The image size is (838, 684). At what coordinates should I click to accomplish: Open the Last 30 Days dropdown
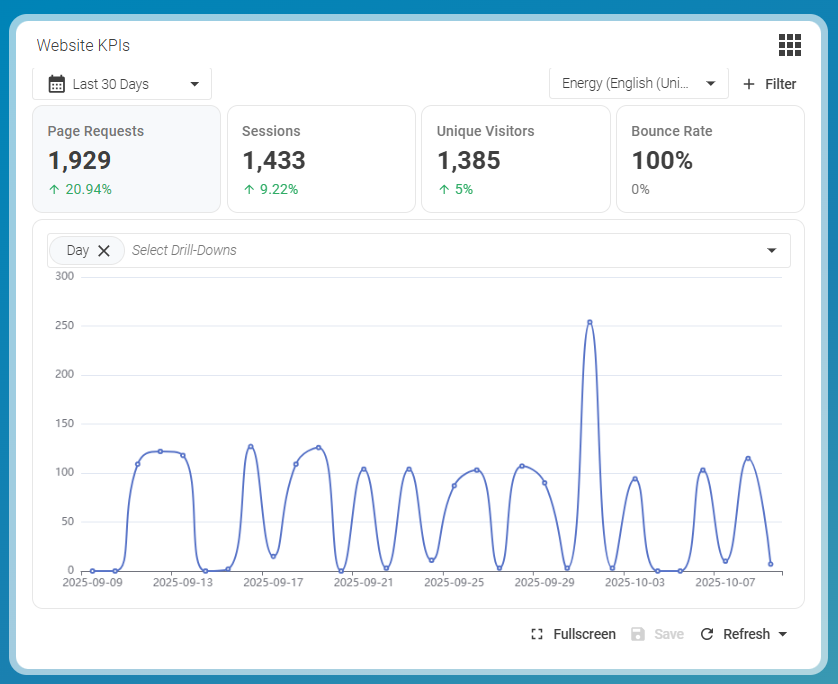pos(122,84)
